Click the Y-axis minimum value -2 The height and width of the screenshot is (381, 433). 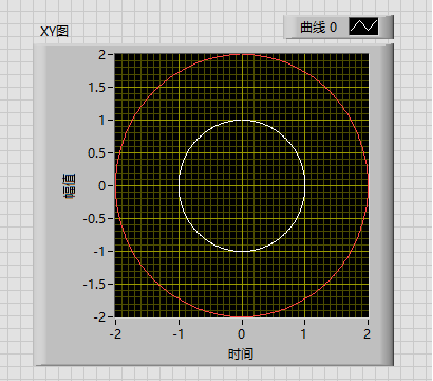click(x=99, y=317)
